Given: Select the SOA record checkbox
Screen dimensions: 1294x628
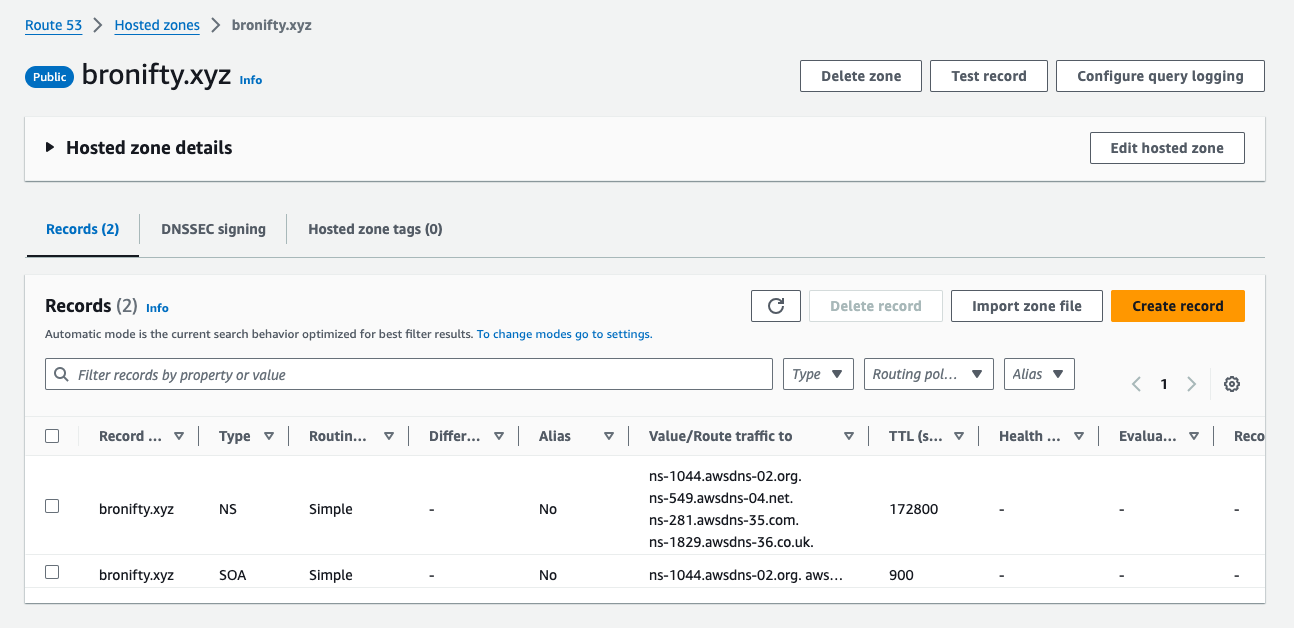Looking at the screenshot, I should click(x=52, y=573).
